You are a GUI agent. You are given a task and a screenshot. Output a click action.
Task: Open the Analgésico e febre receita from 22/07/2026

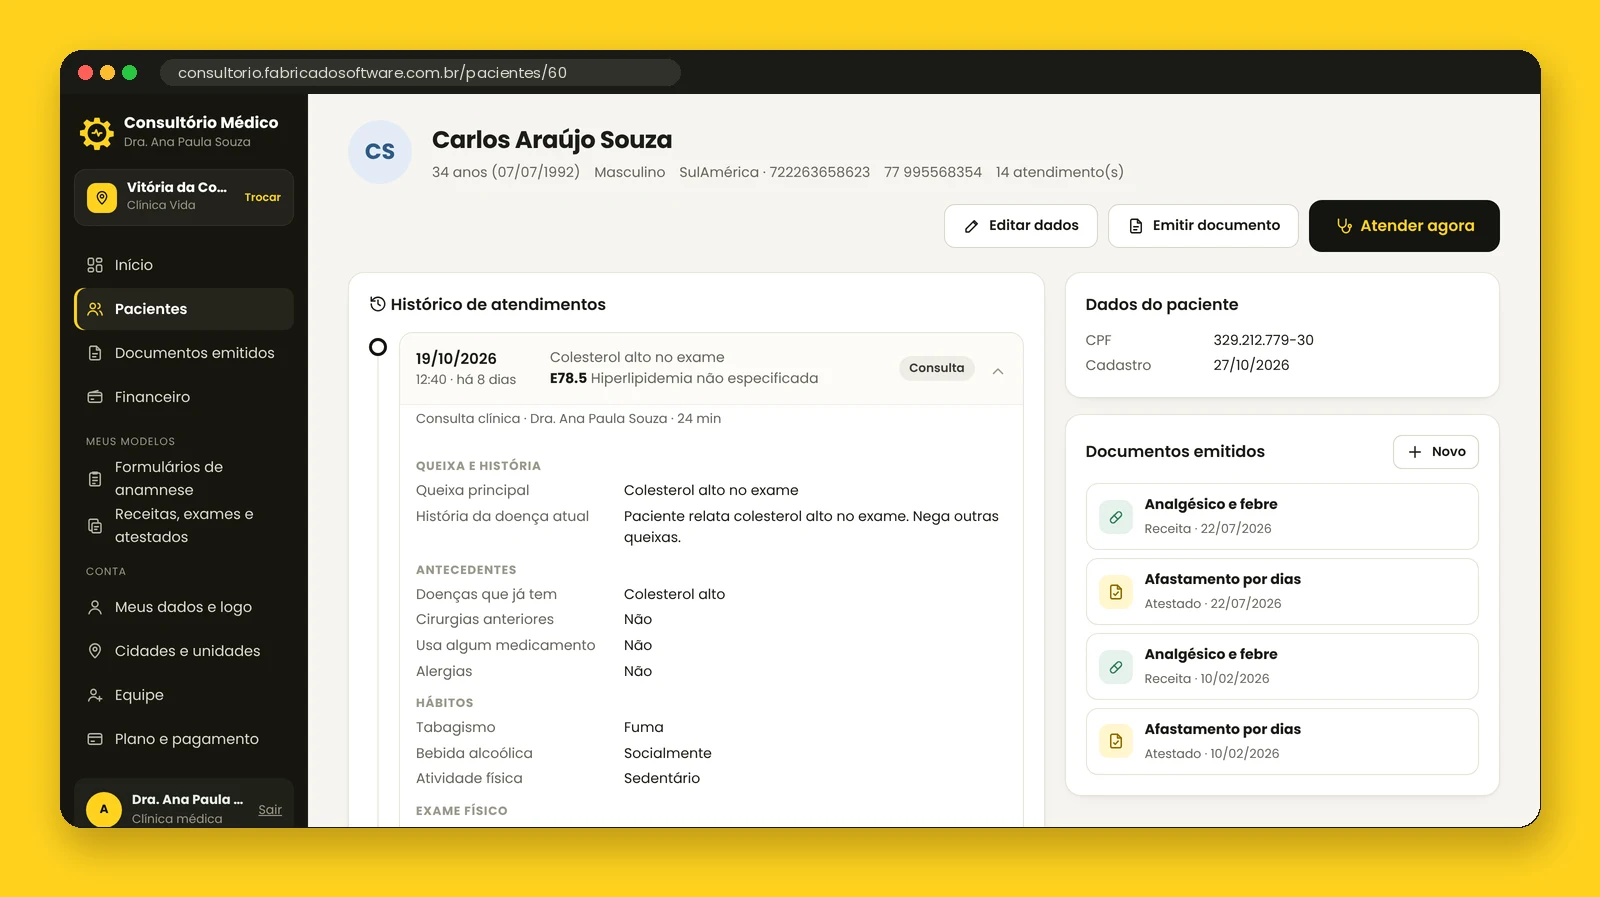1282,517
